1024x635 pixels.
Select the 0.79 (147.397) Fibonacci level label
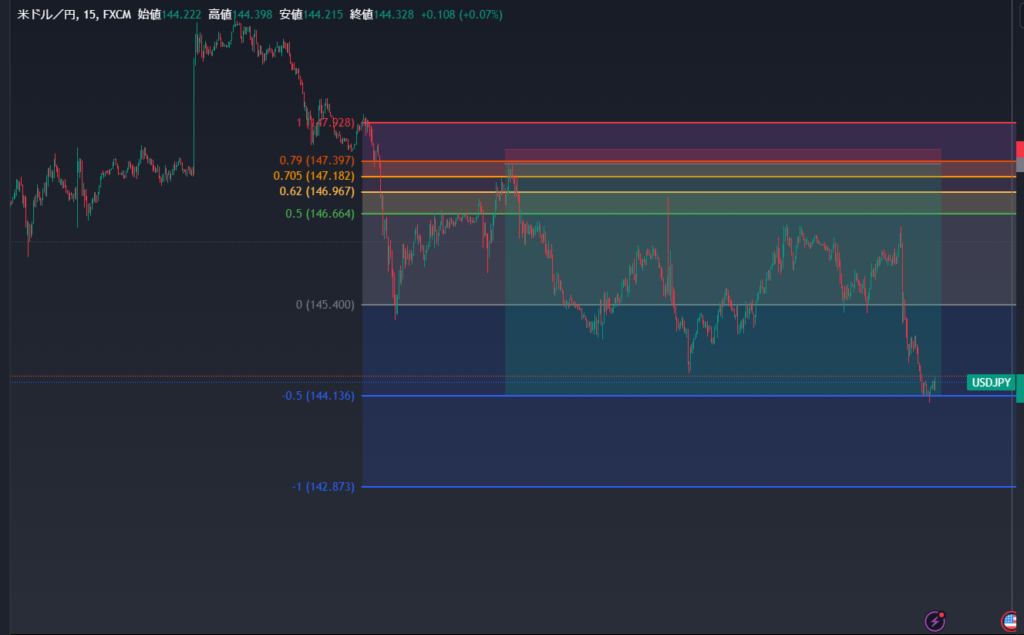pyautogui.click(x=317, y=161)
